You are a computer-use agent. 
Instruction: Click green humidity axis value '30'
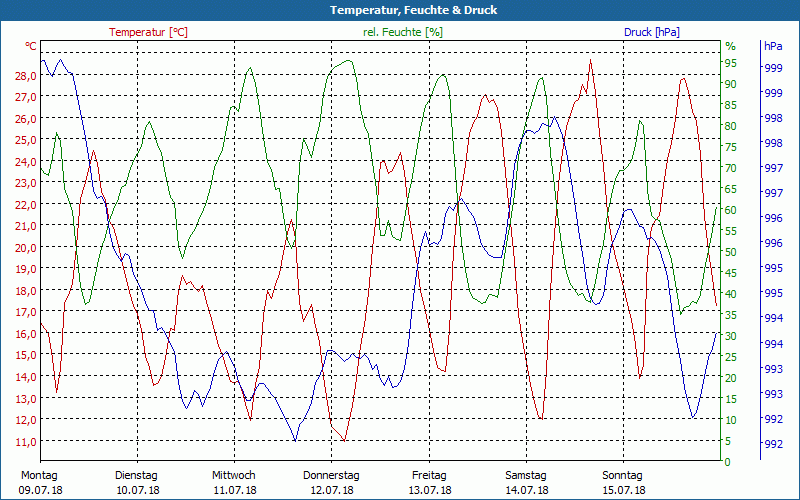(731, 336)
